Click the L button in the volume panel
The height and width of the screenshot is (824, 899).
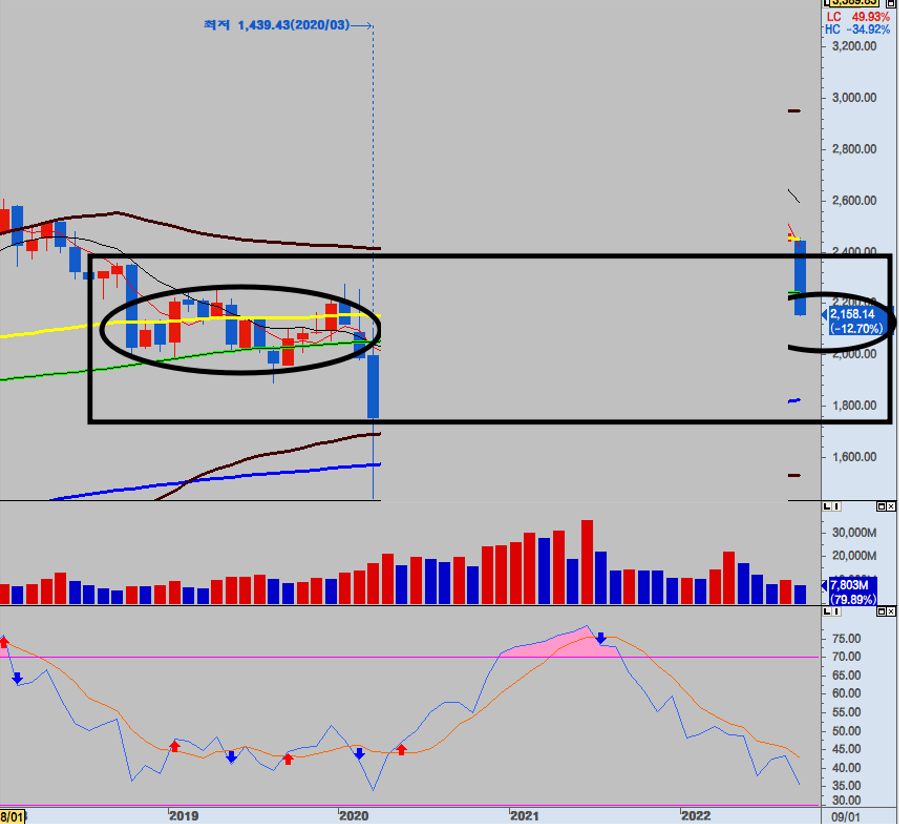[x=827, y=506]
